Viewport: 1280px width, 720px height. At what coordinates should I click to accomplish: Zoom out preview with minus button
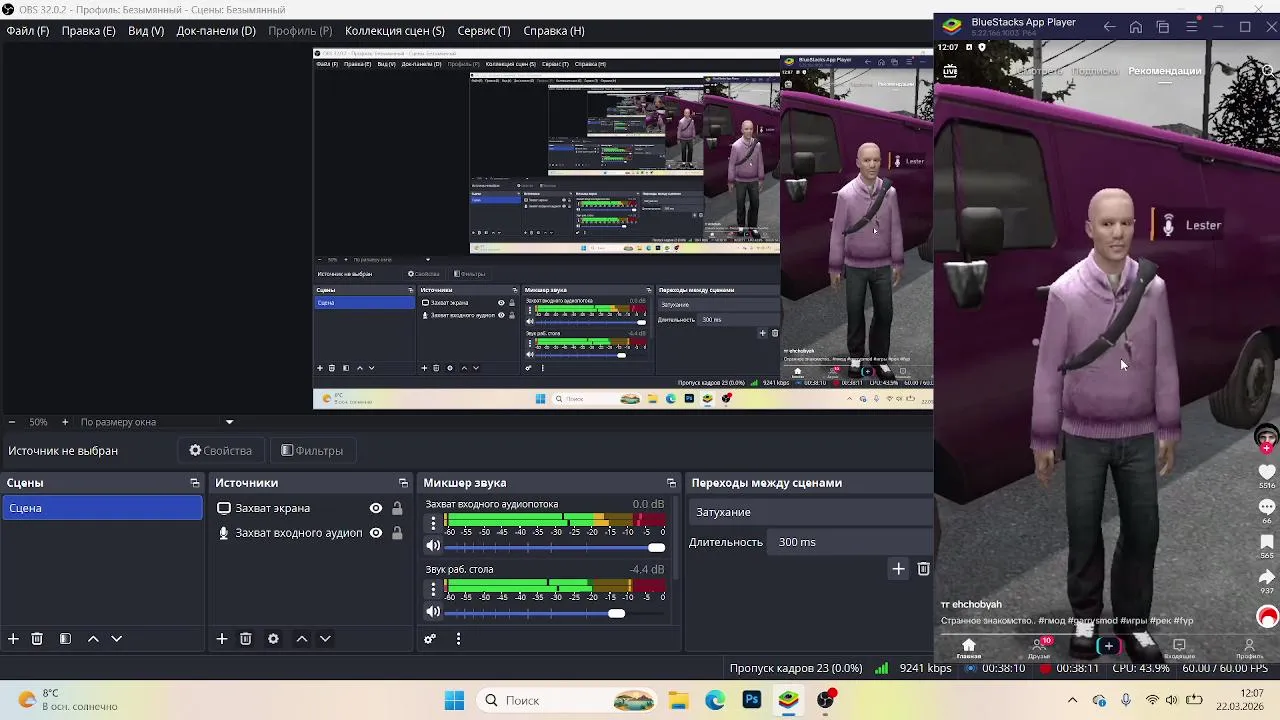point(11,422)
